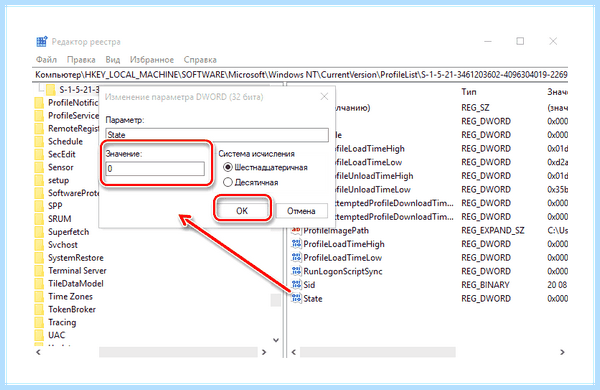Image resolution: width=600 pixels, height=390 pixels.
Task: Click the ProfileLoadTimeLow DWORD icon above RunLogonScriptSync
Action: coord(296,258)
